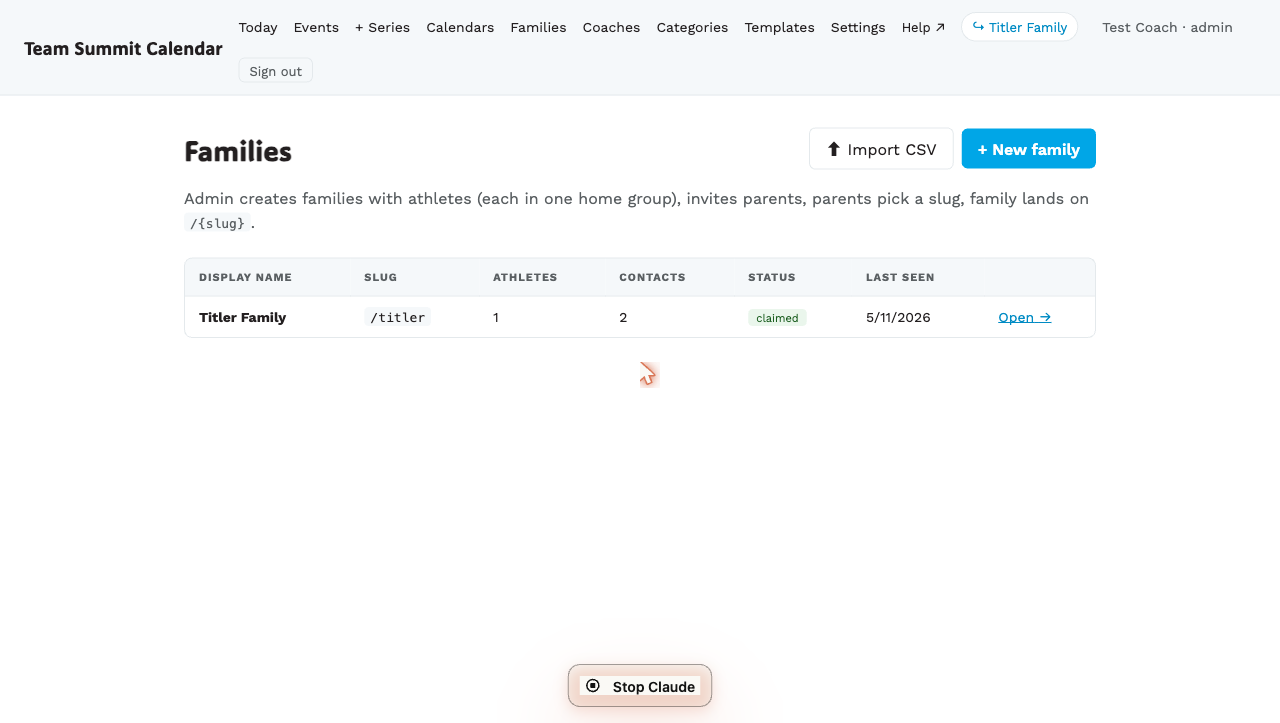Click the Team Summit Calendar logo title

(123, 48)
